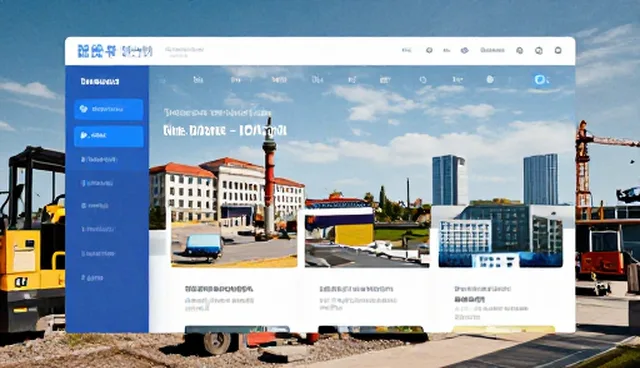The width and height of the screenshot is (640, 368).
Task: Click the yellow button under the third card
Action: (504, 329)
